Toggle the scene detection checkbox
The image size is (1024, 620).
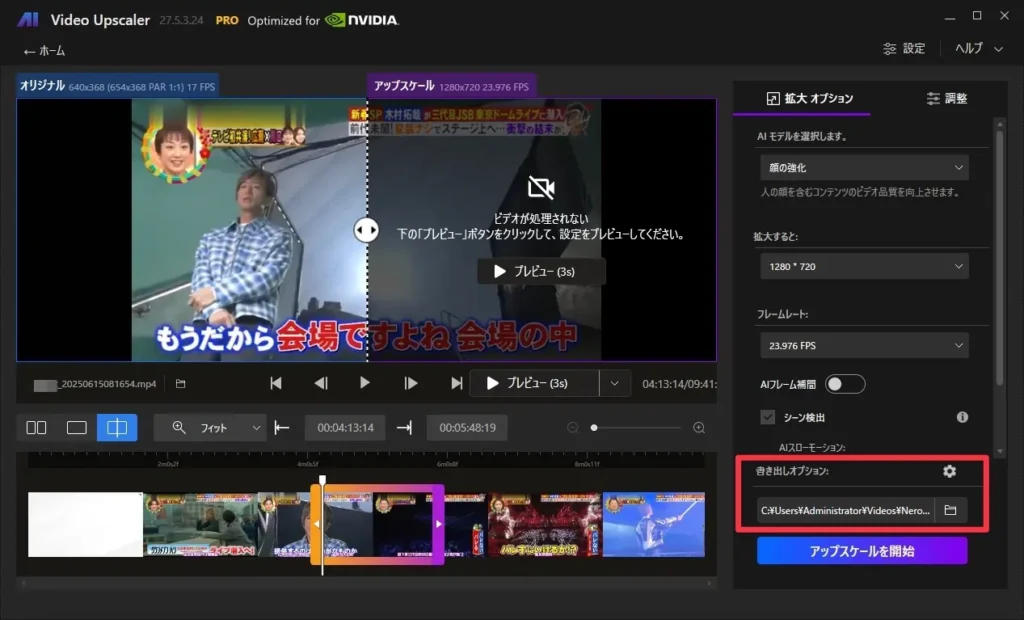(768, 417)
